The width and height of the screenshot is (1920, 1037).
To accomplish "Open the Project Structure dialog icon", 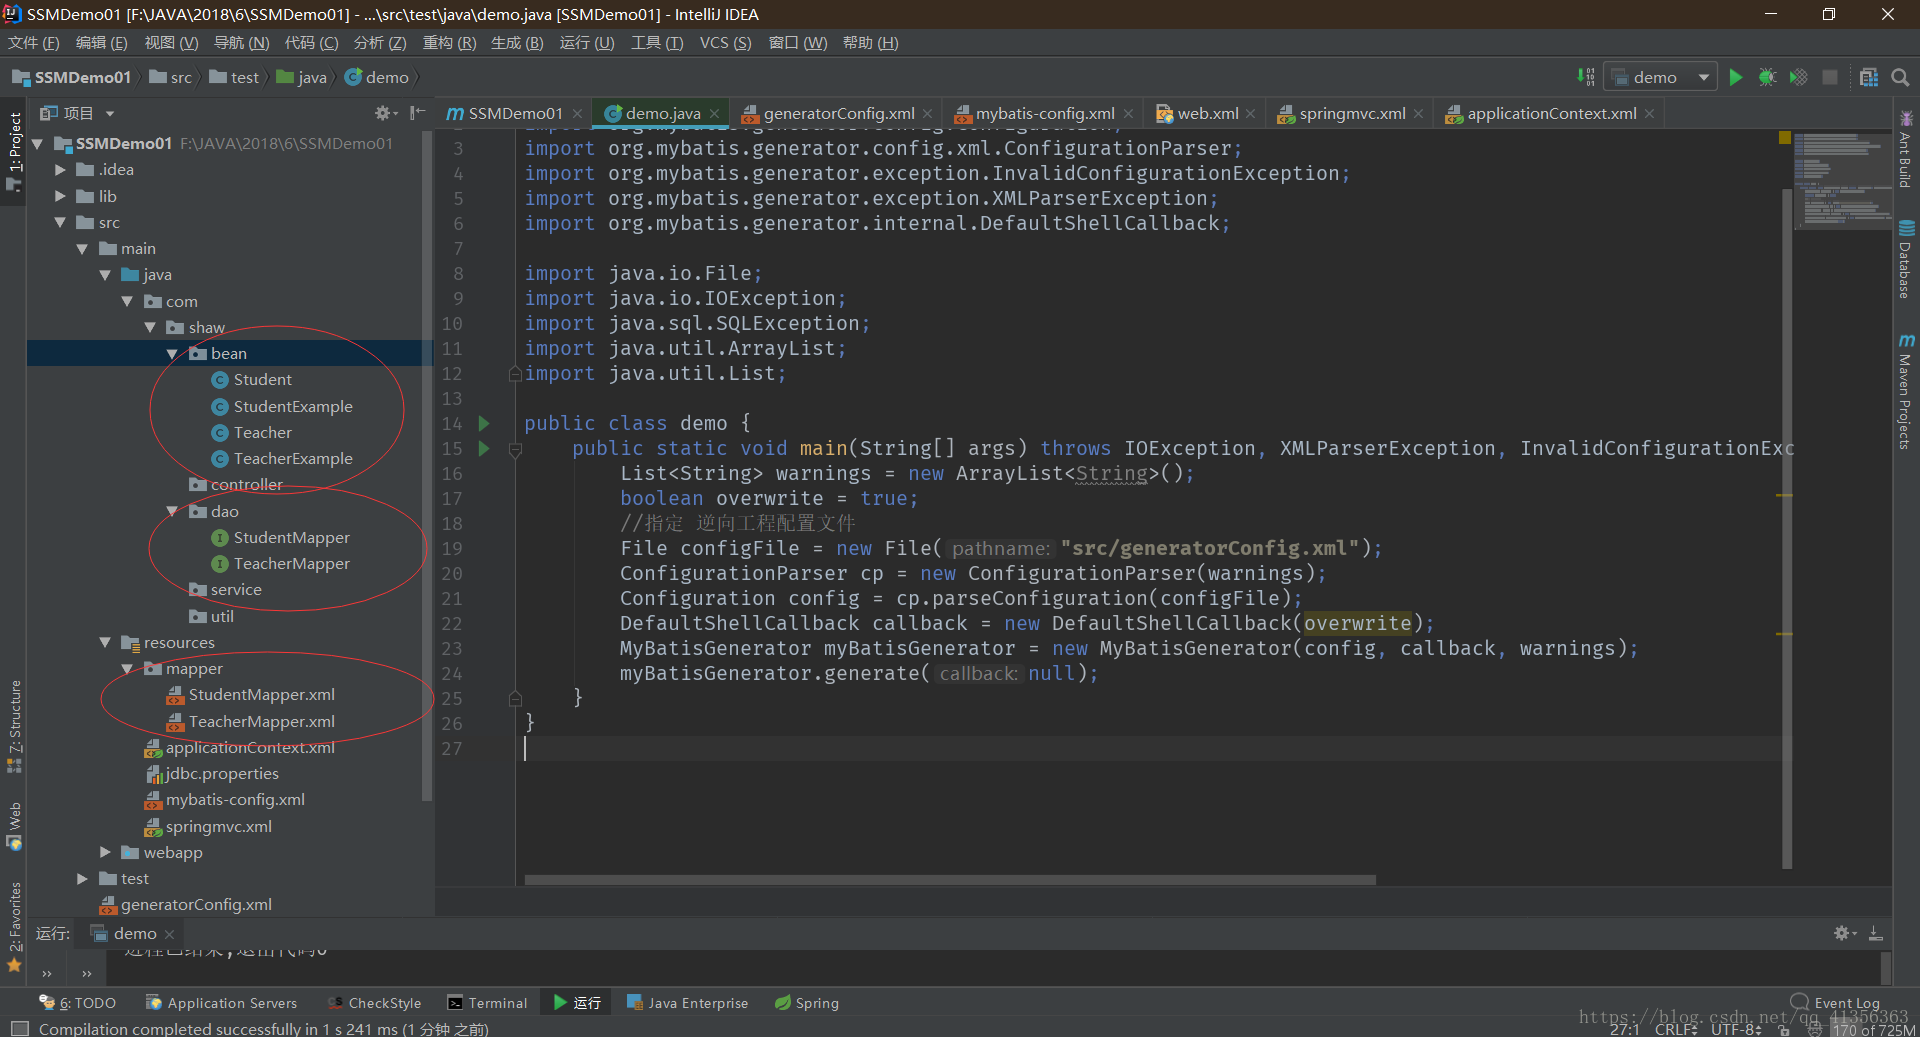I will tap(1868, 77).
